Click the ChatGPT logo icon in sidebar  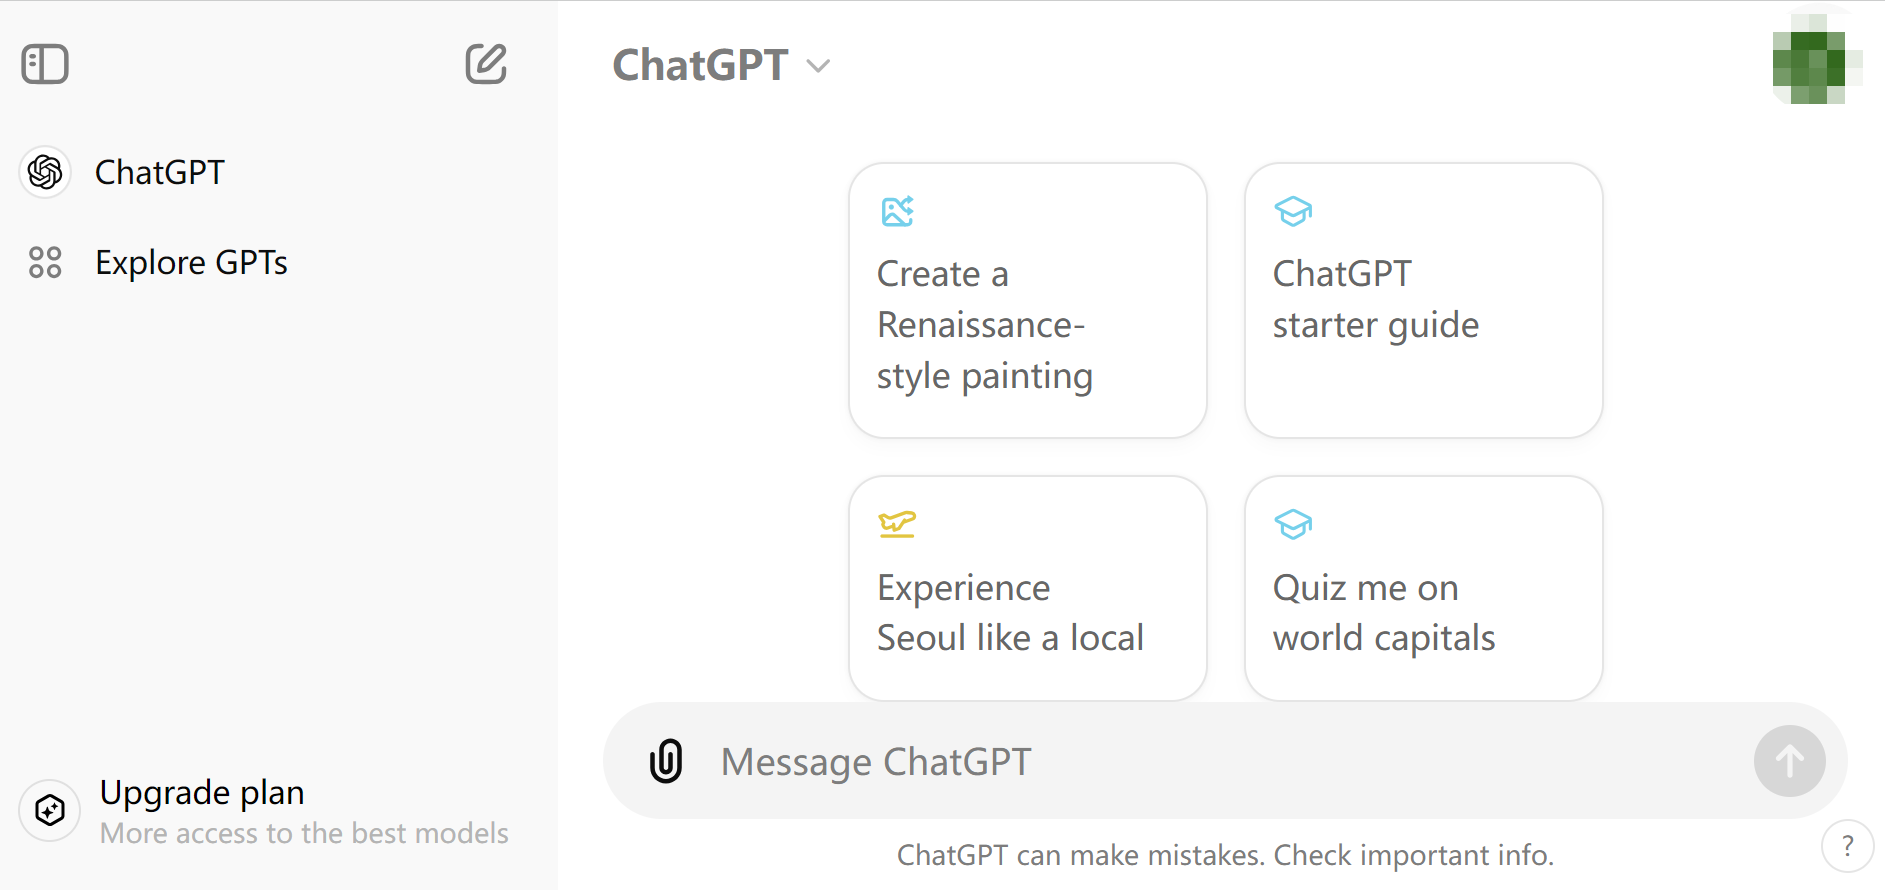coord(45,172)
